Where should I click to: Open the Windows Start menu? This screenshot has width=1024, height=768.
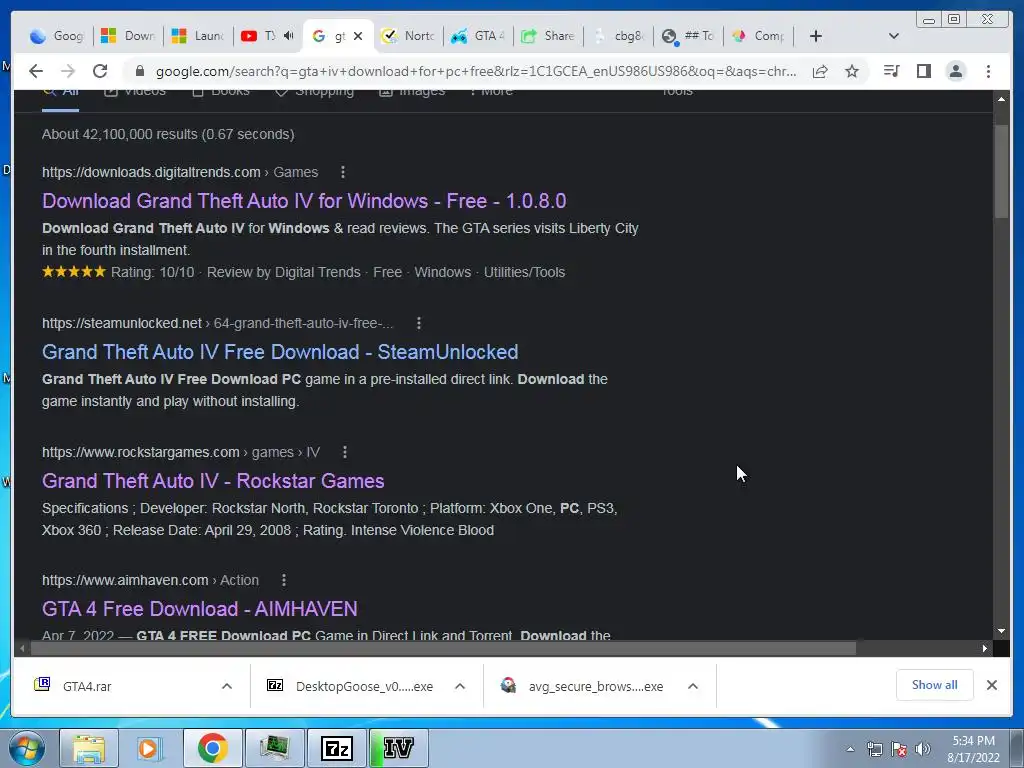[x=27, y=748]
